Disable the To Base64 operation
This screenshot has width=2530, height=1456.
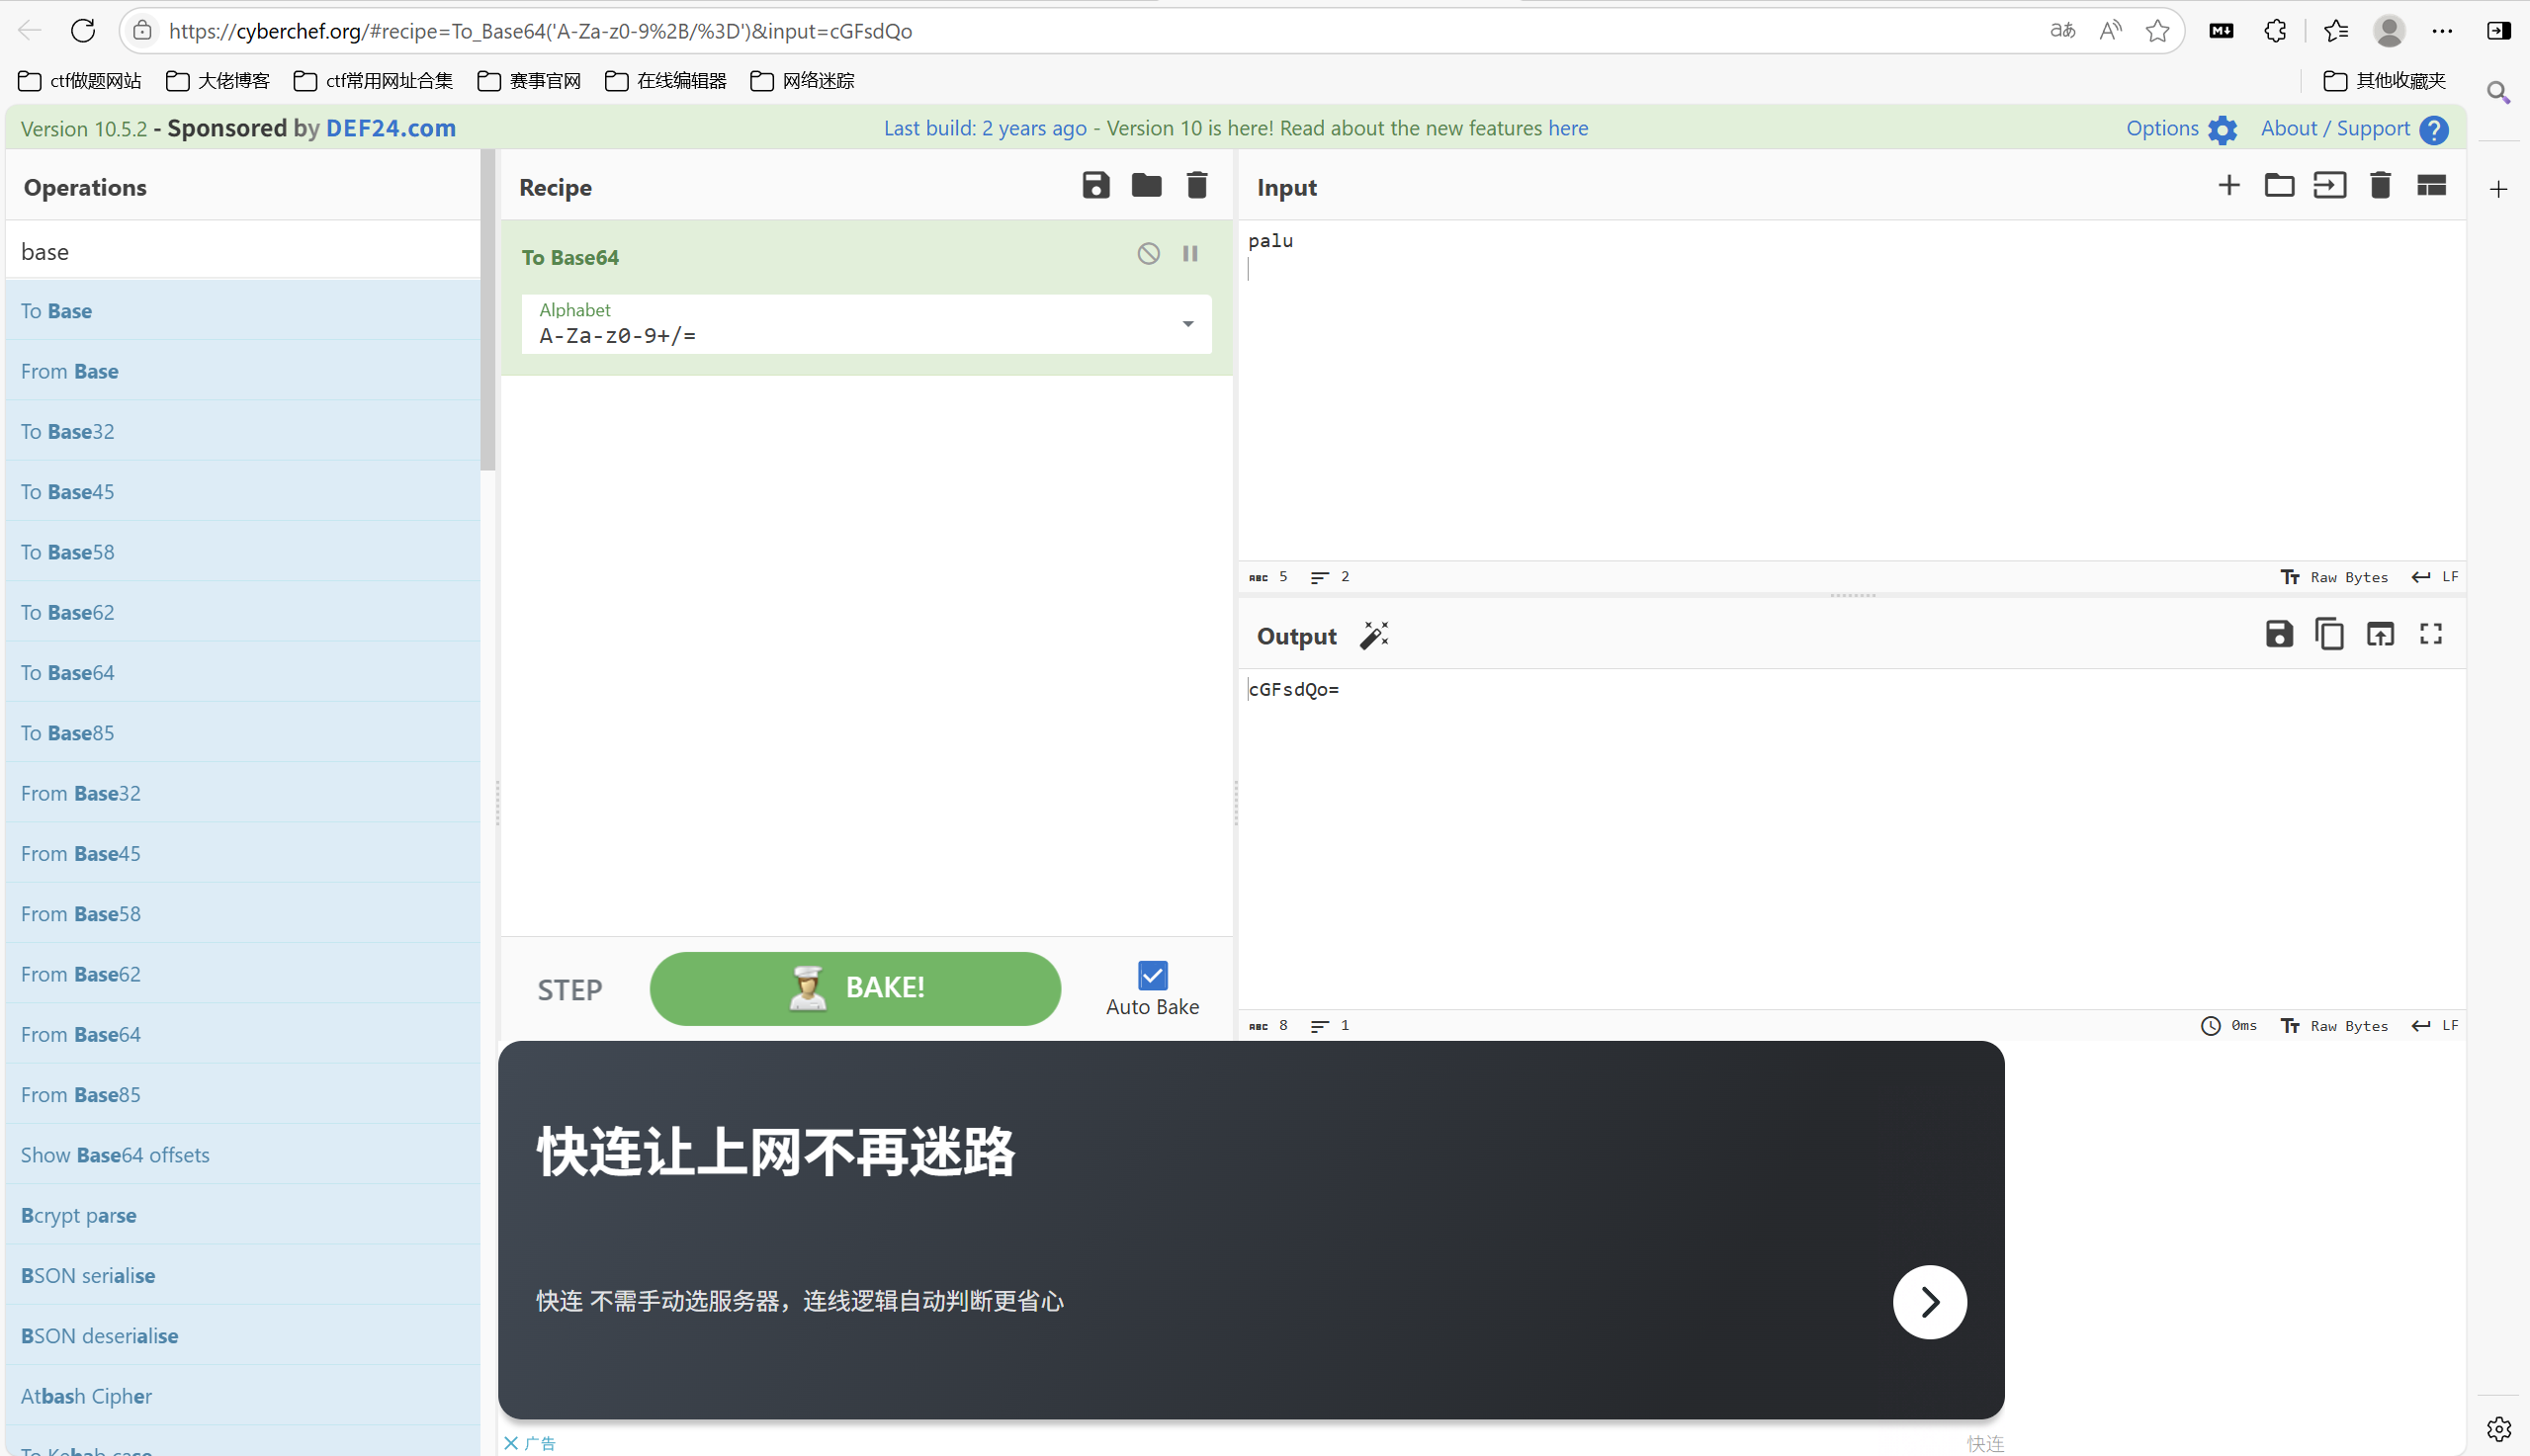[1149, 254]
